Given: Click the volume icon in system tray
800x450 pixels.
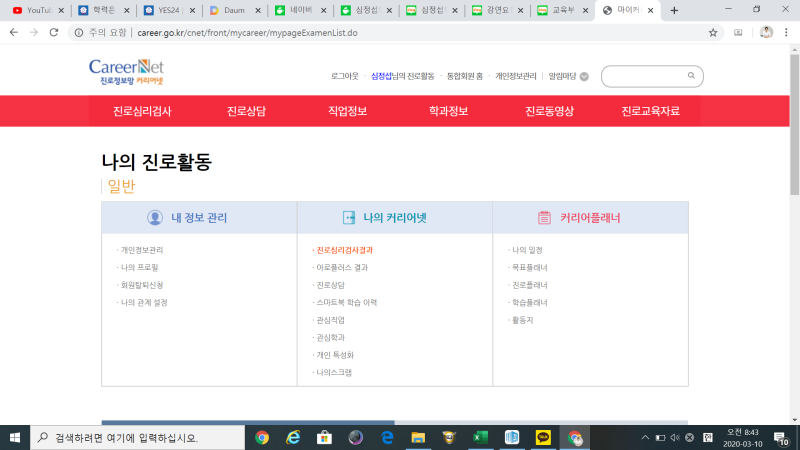Looking at the screenshot, I should pos(675,438).
